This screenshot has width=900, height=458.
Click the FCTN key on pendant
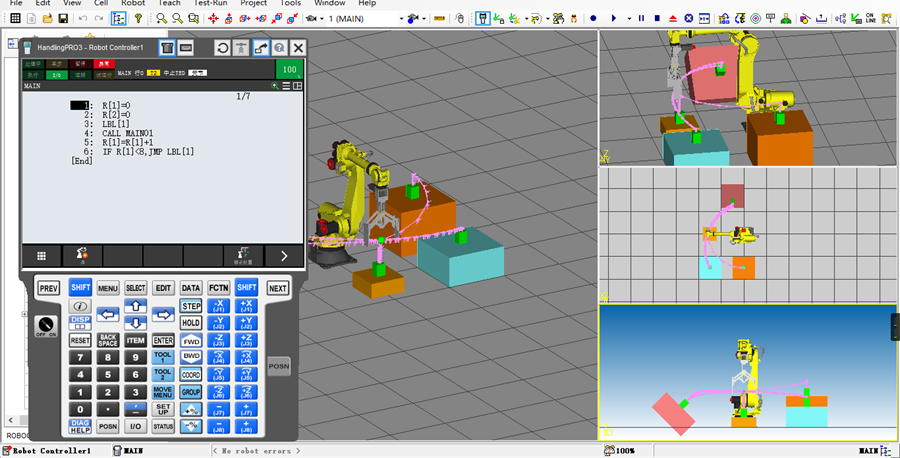pyautogui.click(x=219, y=288)
